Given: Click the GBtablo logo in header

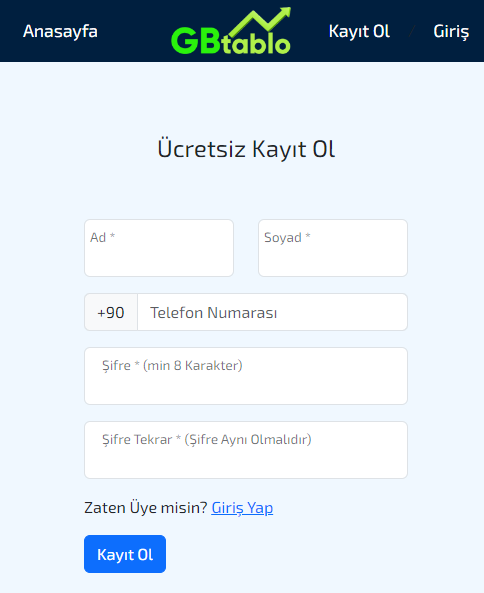Looking at the screenshot, I should (231, 31).
